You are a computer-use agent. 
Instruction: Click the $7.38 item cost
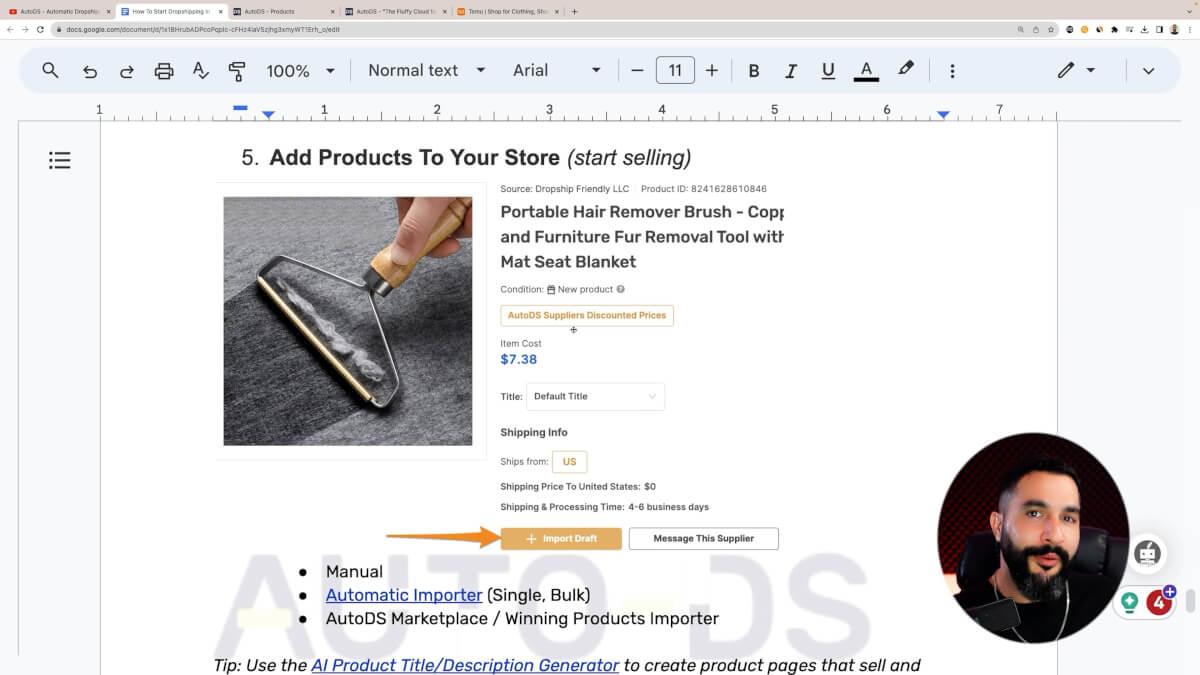click(519, 360)
